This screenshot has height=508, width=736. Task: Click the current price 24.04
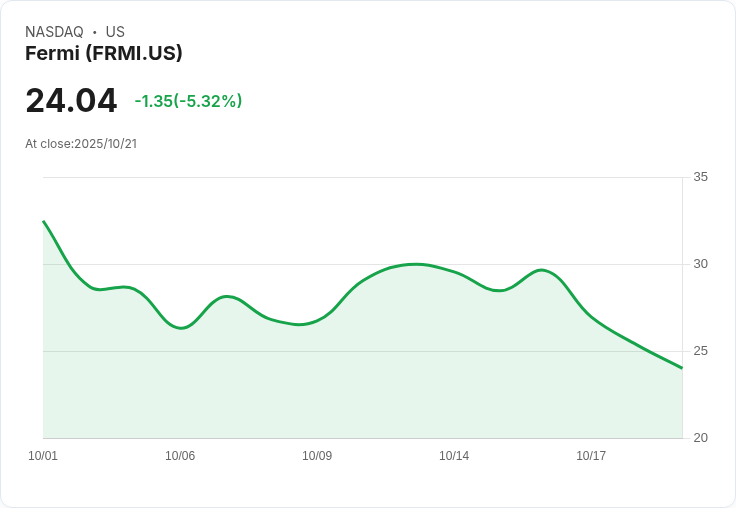(71, 101)
